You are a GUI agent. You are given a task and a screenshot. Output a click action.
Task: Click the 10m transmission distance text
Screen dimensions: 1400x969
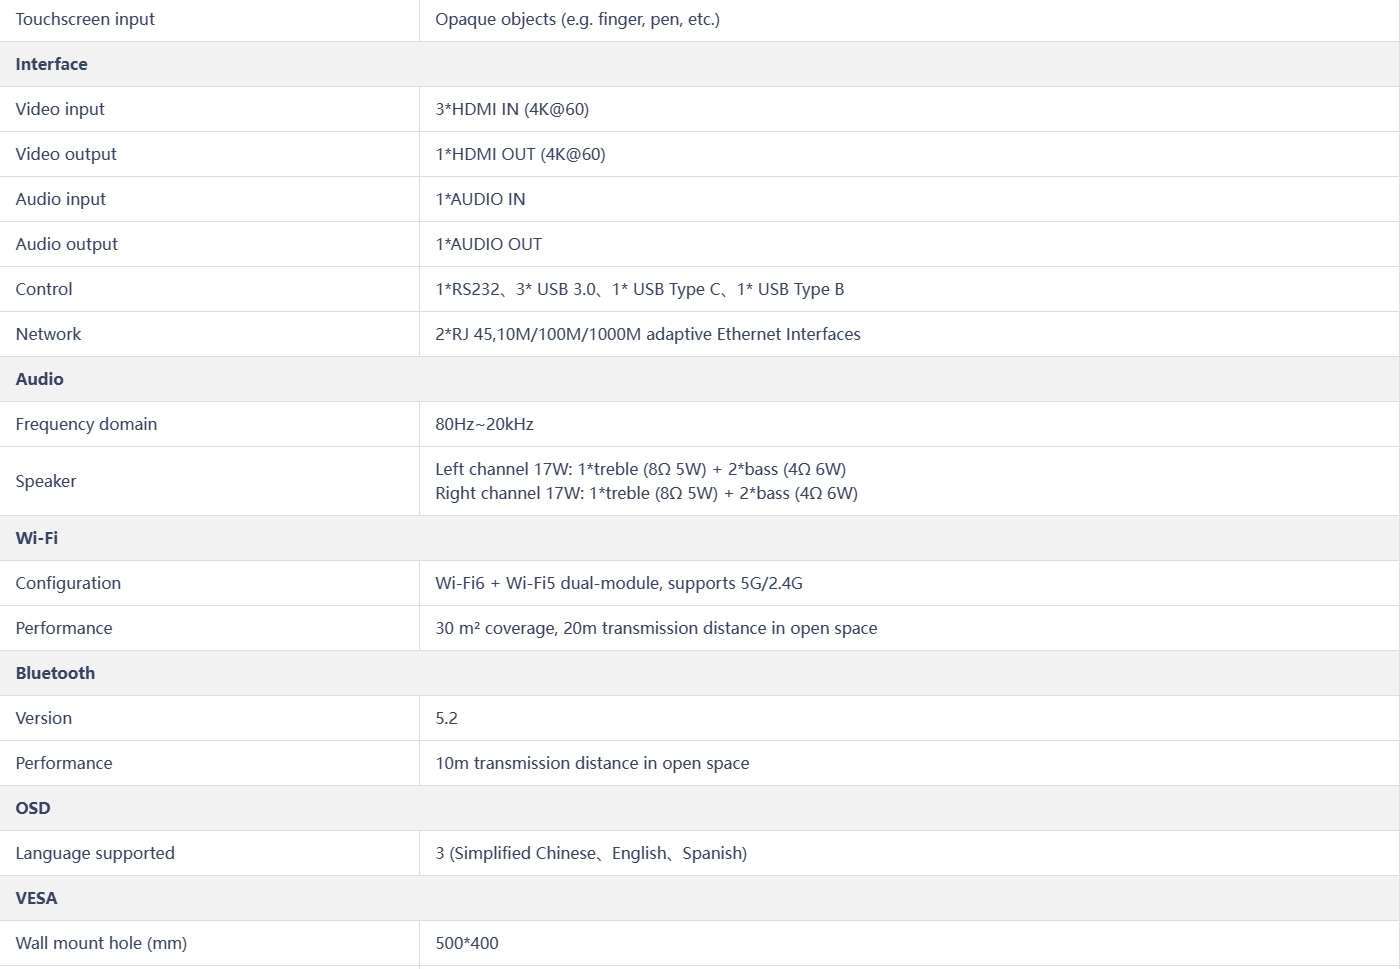coord(592,763)
